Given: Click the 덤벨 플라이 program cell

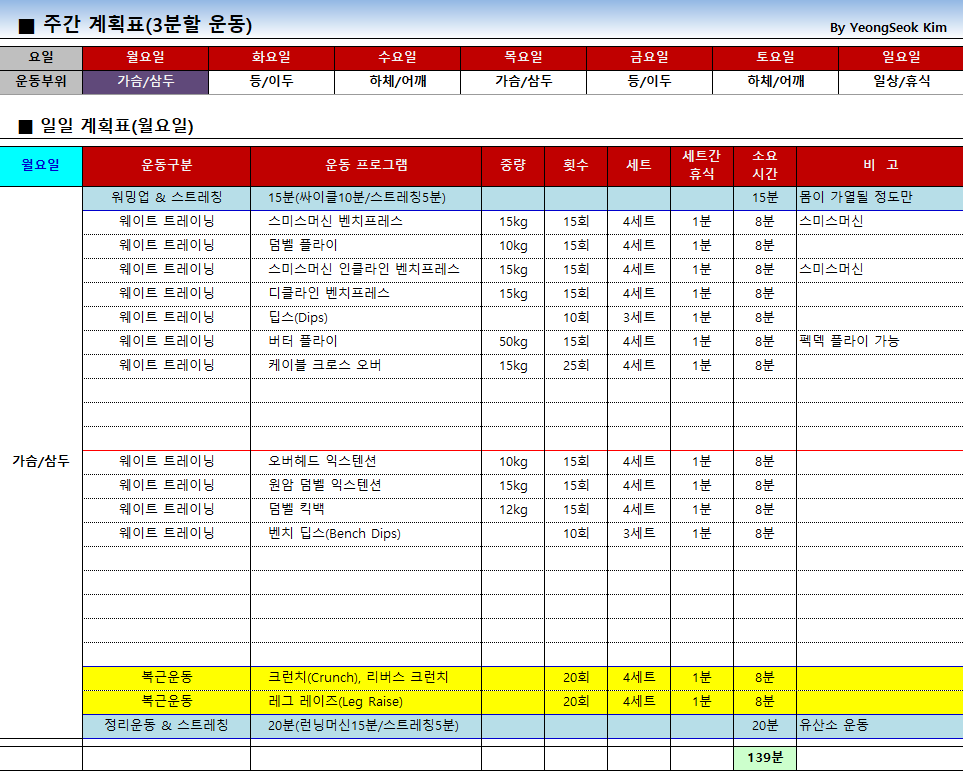Looking at the screenshot, I should point(366,246).
